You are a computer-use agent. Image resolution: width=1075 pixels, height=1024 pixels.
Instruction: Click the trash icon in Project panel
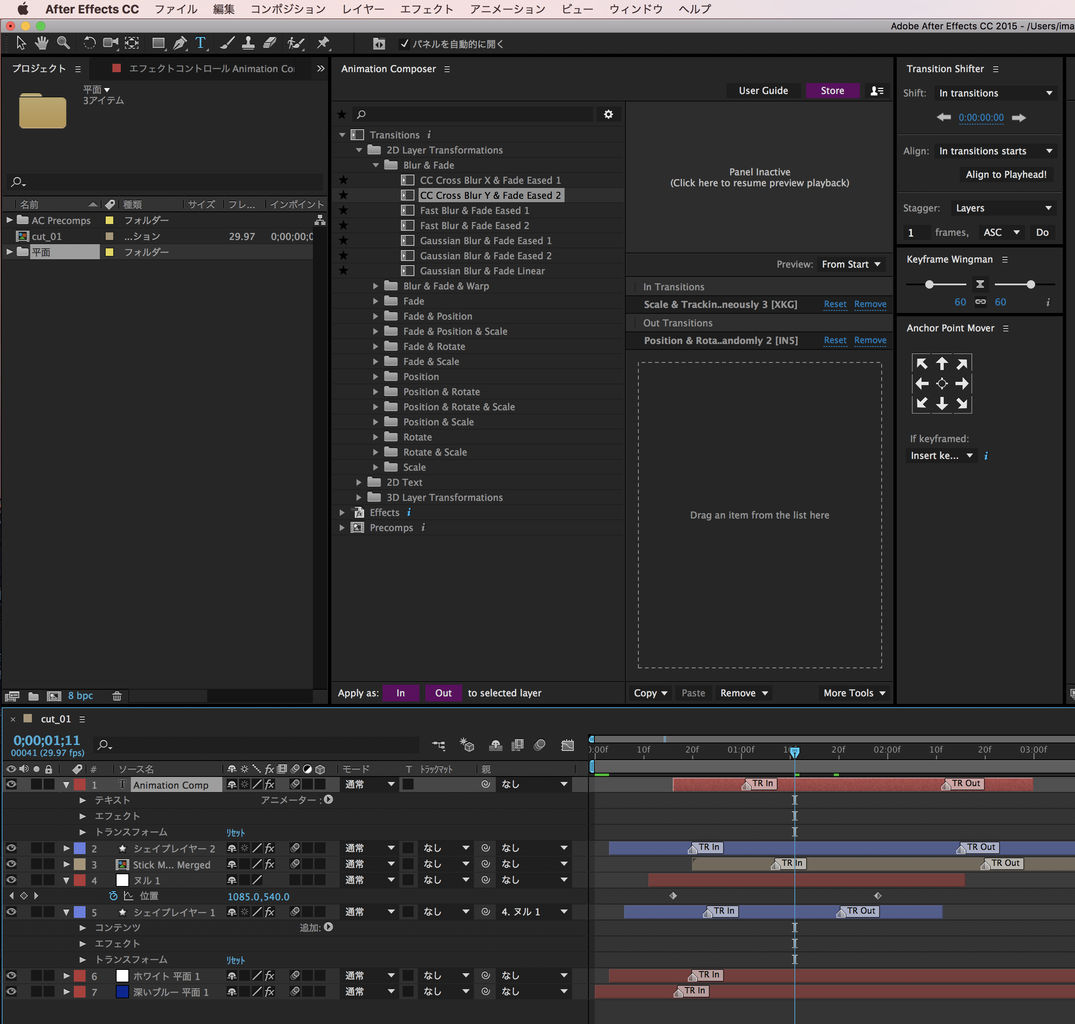point(117,696)
